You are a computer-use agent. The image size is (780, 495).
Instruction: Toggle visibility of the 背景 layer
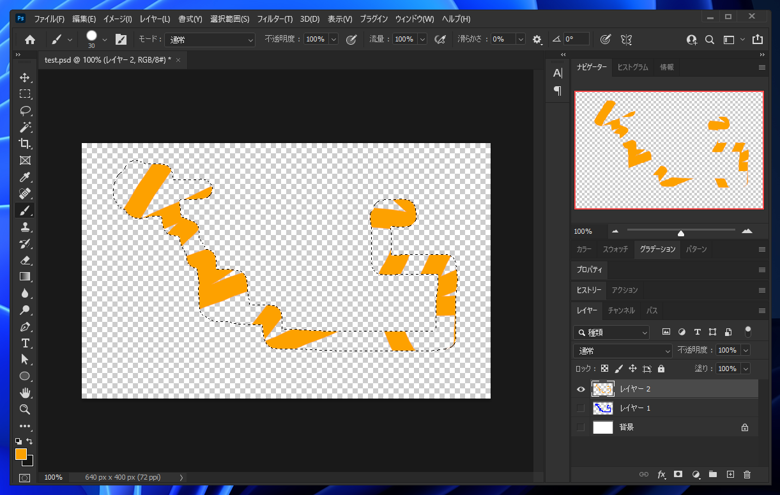[x=581, y=427]
